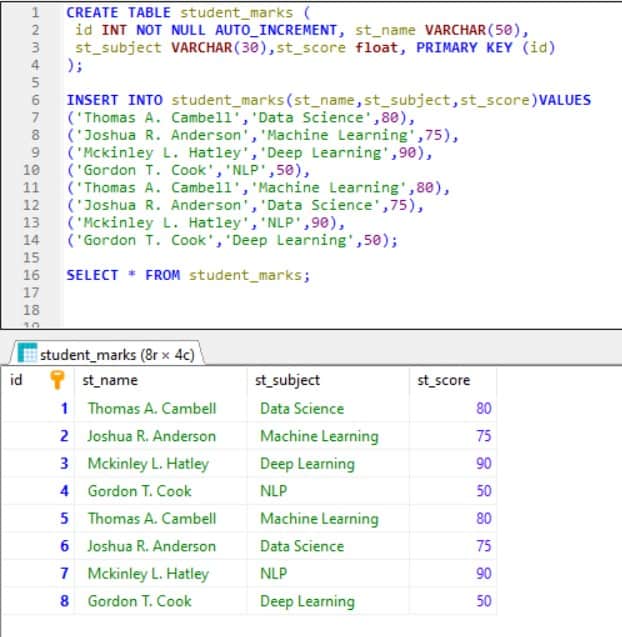This screenshot has height=637, width=622.
Task: Open the student_marks result tab
Action: coord(106,354)
